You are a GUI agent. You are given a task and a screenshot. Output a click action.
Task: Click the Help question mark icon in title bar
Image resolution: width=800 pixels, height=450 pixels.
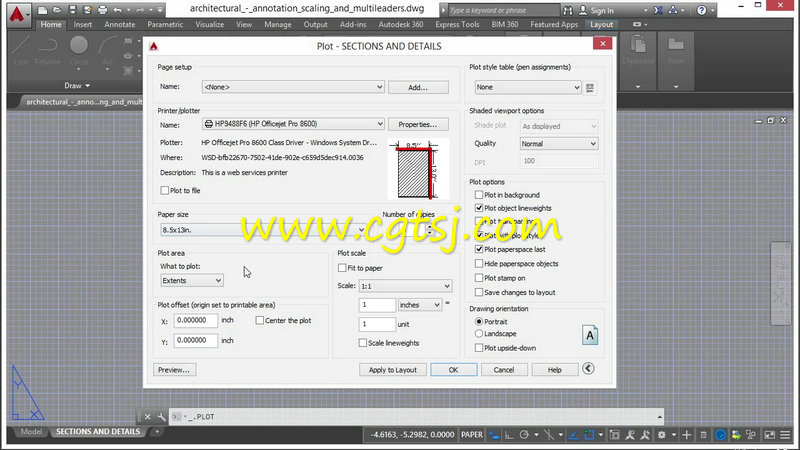point(702,10)
